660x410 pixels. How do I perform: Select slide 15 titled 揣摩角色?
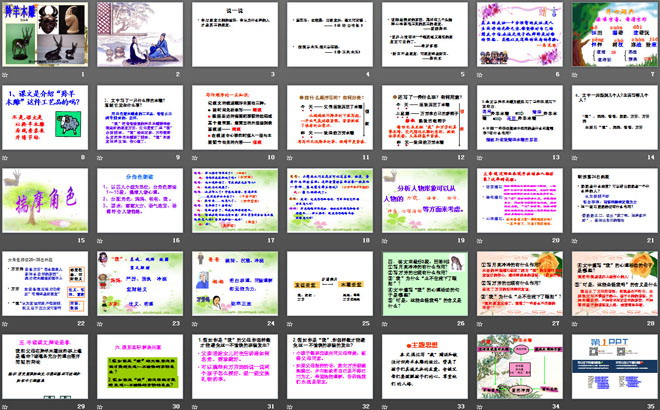45,200
